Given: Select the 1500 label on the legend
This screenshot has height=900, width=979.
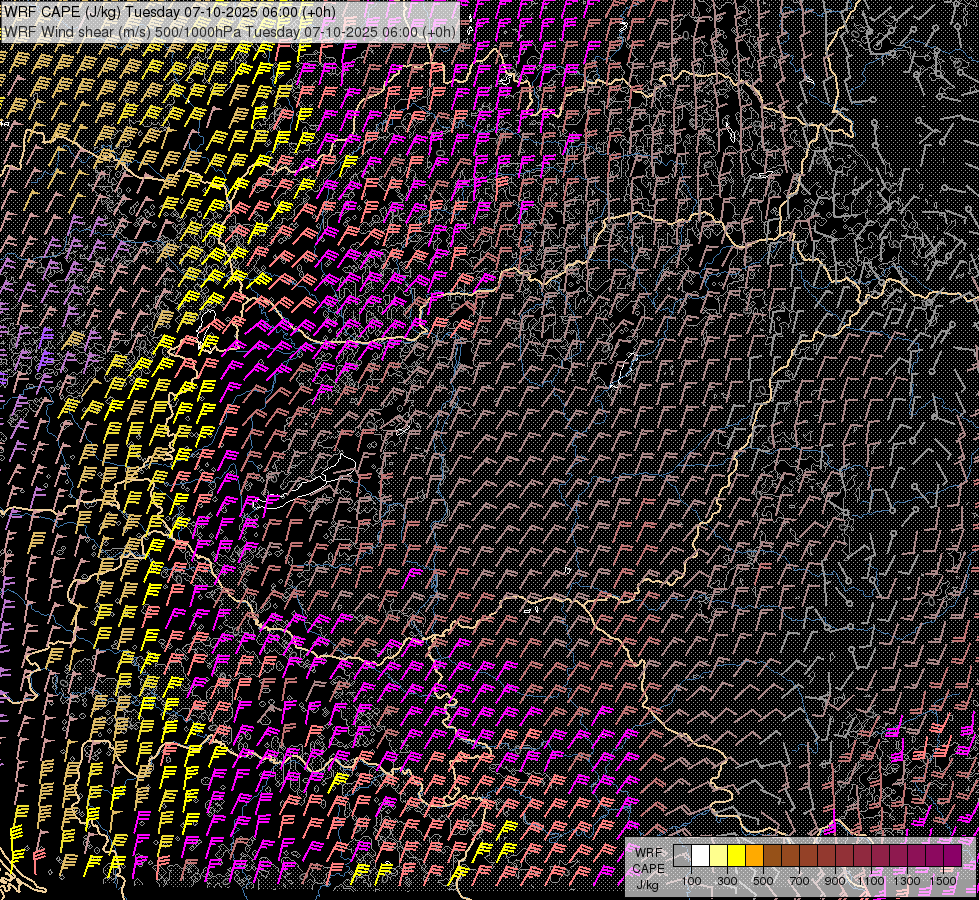Looking at the screenshot, I should (x=943, y=880).
